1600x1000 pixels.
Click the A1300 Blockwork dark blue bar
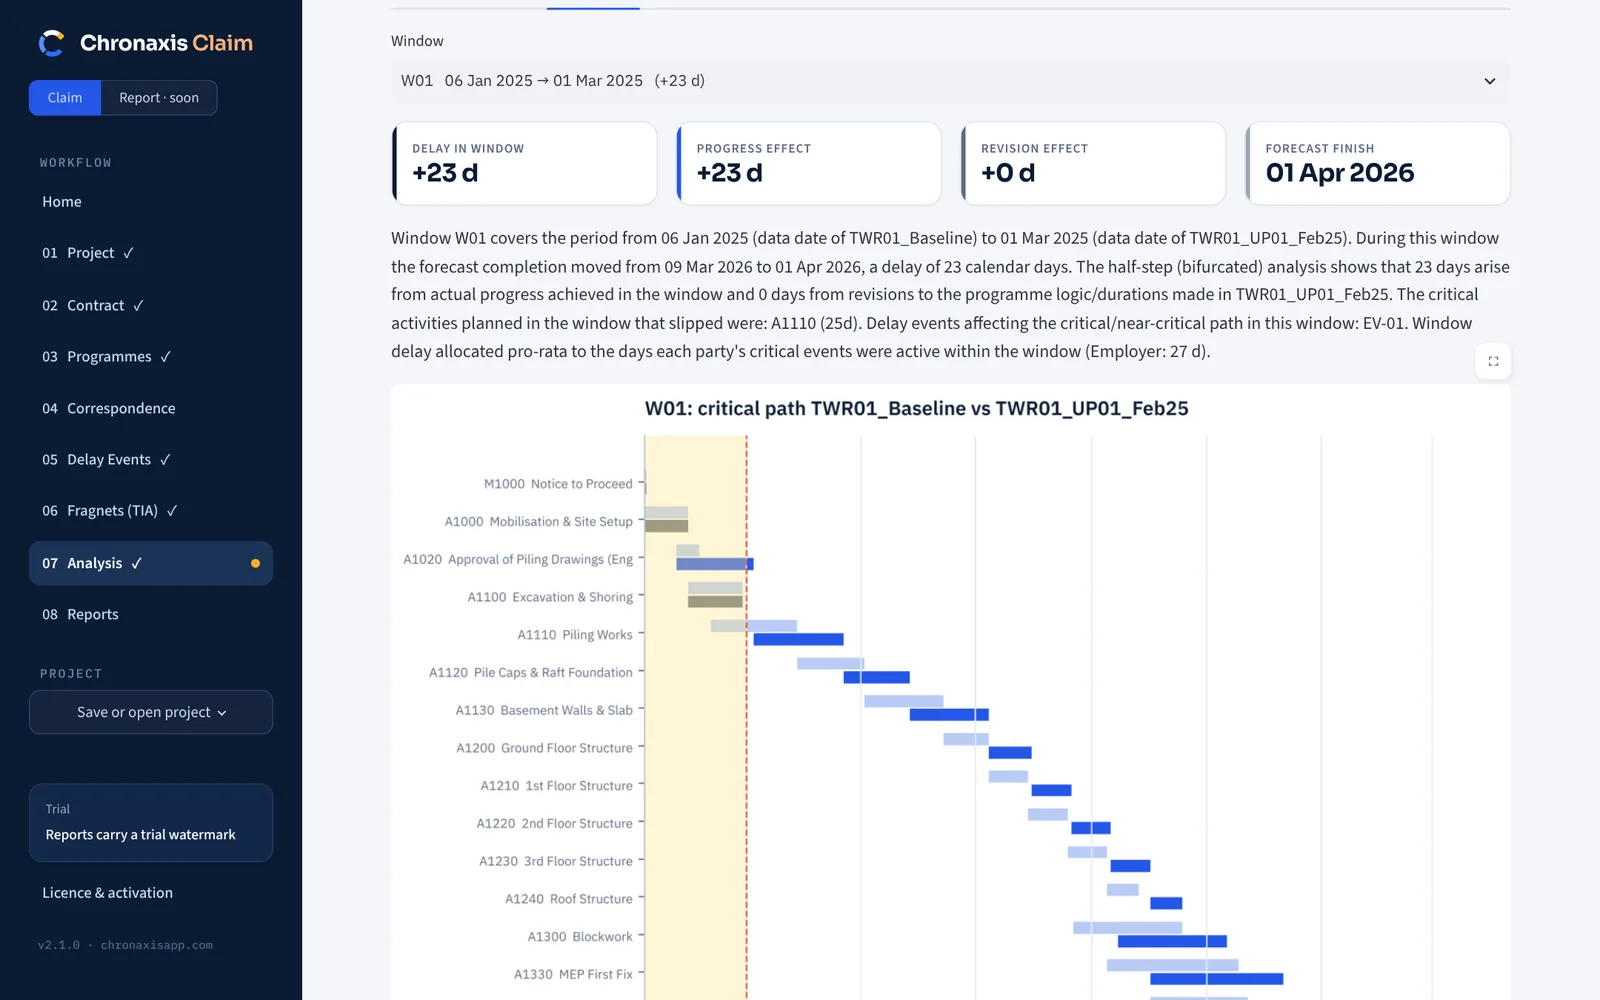point(1172,941)
